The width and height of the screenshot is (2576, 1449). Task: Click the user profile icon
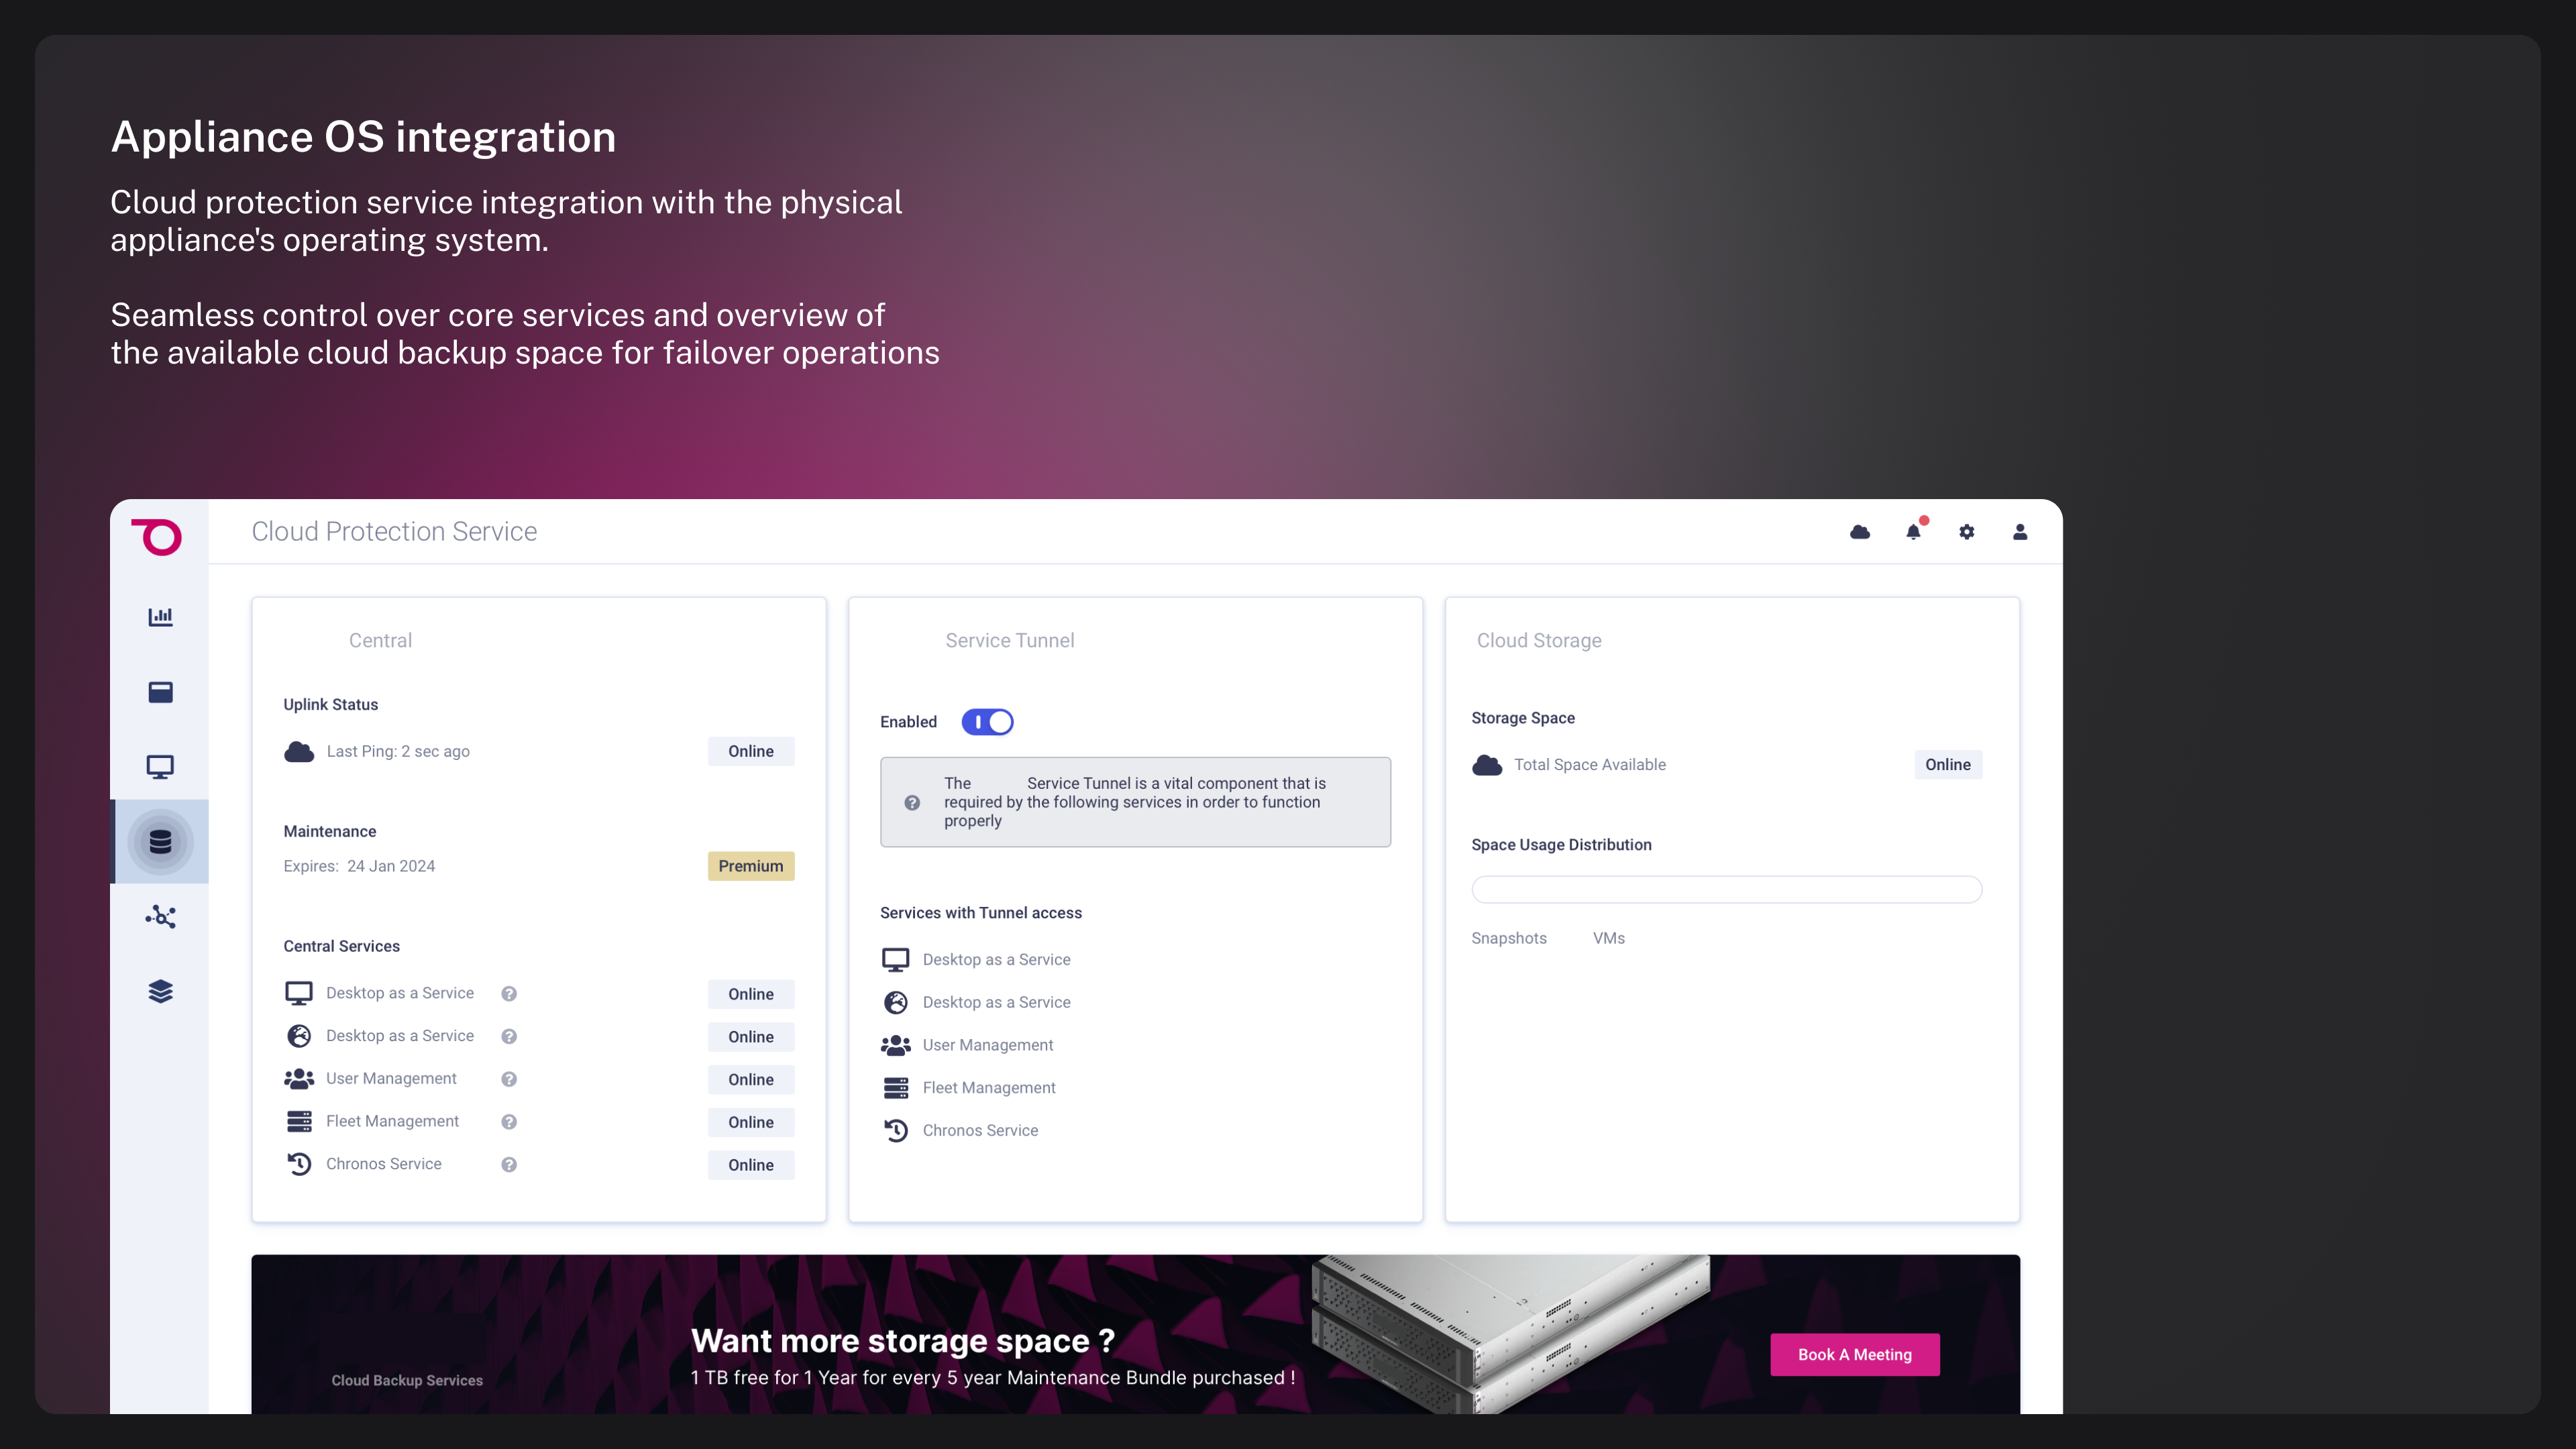[2020, 532]
